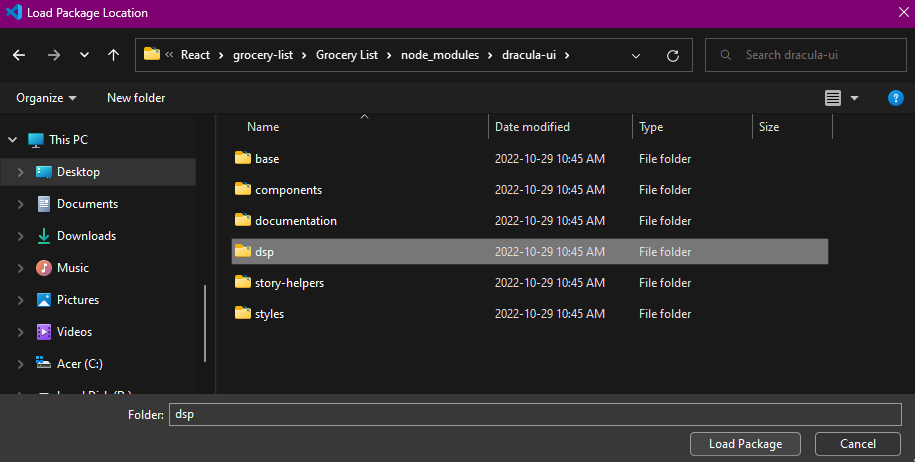The image size is (915, 462).
Task: Create a New folder
Action: pos(136,98)
